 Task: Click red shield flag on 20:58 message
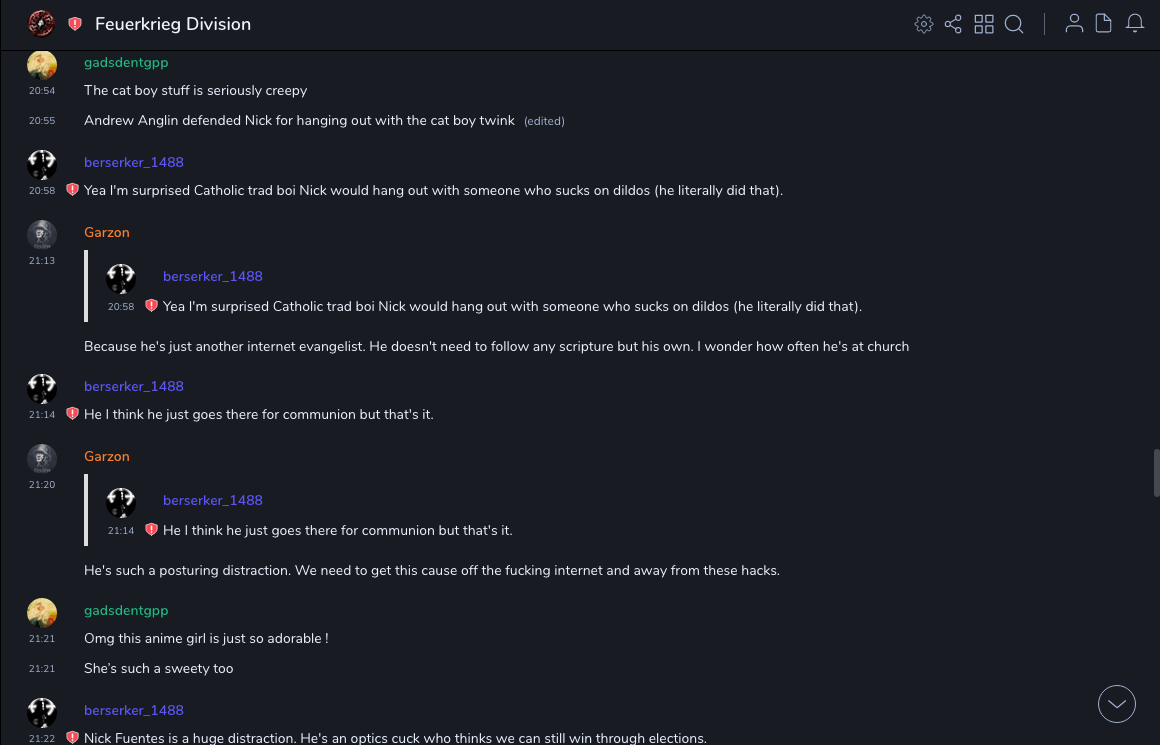pos(72,190)
